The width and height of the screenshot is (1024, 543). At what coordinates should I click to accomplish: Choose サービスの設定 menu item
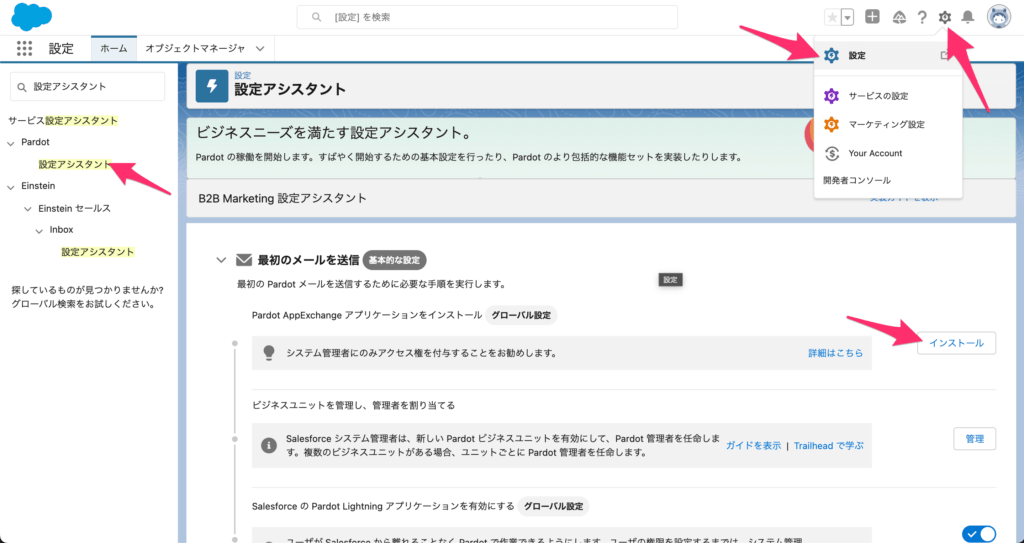(888, 96)
